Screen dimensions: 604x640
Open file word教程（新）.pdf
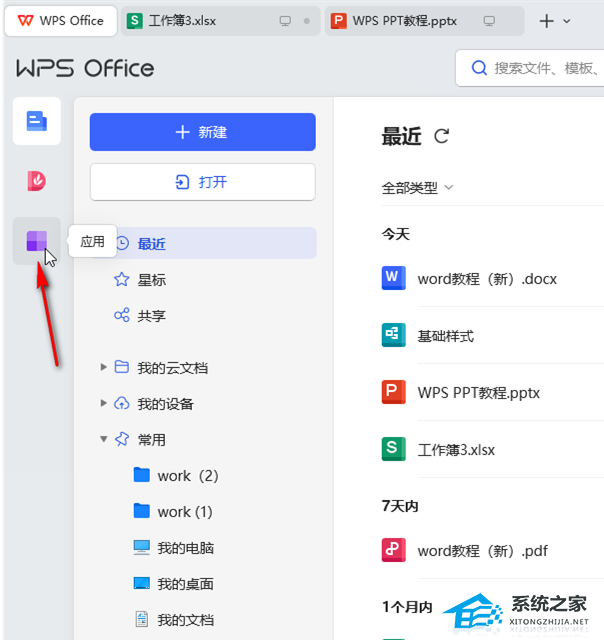[x=483, y=551]
